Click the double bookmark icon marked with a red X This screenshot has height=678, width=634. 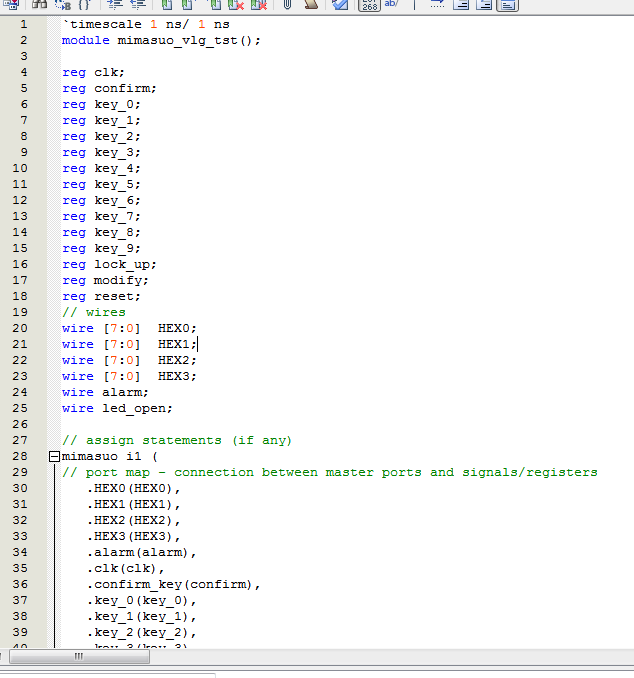point(259,4)
